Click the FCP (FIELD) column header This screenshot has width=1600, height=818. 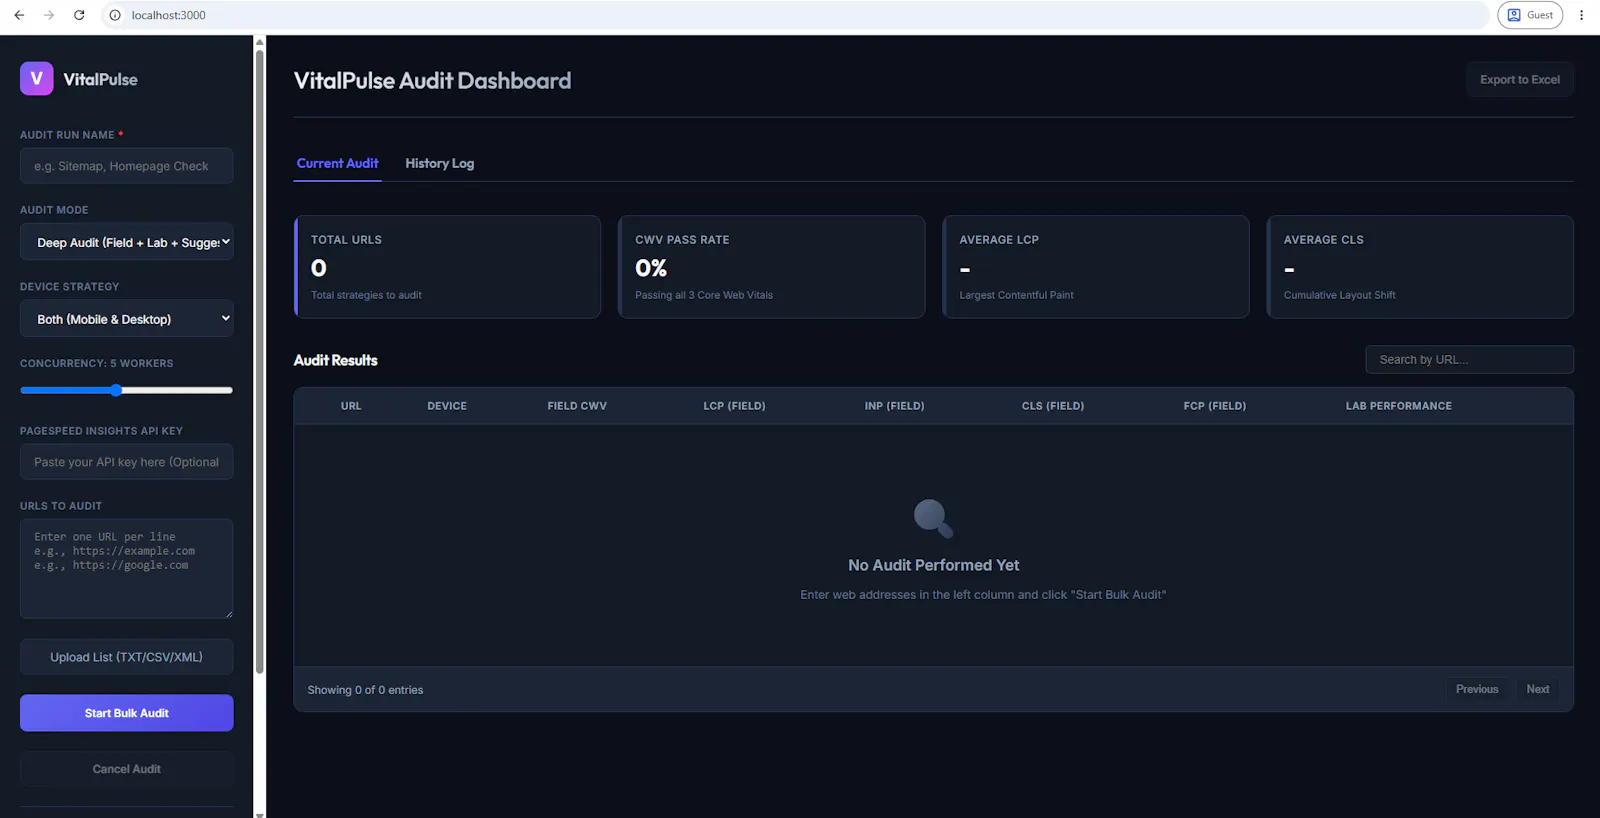click(x=1215, y=406)
